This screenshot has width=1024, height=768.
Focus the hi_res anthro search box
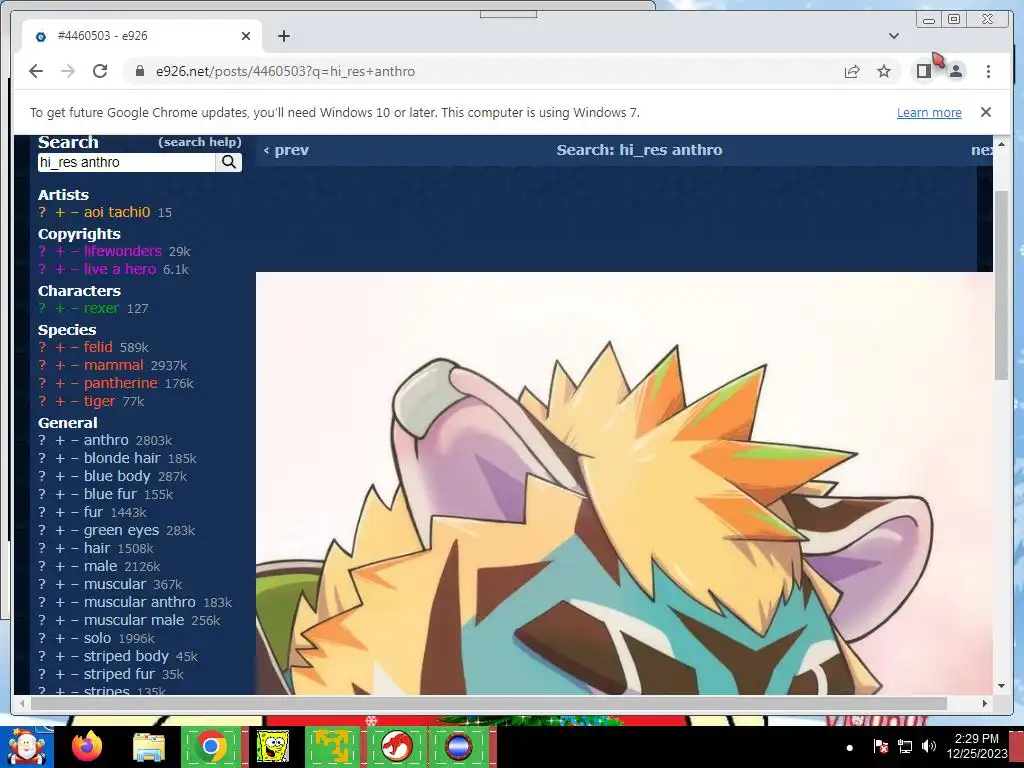[127, 162]
